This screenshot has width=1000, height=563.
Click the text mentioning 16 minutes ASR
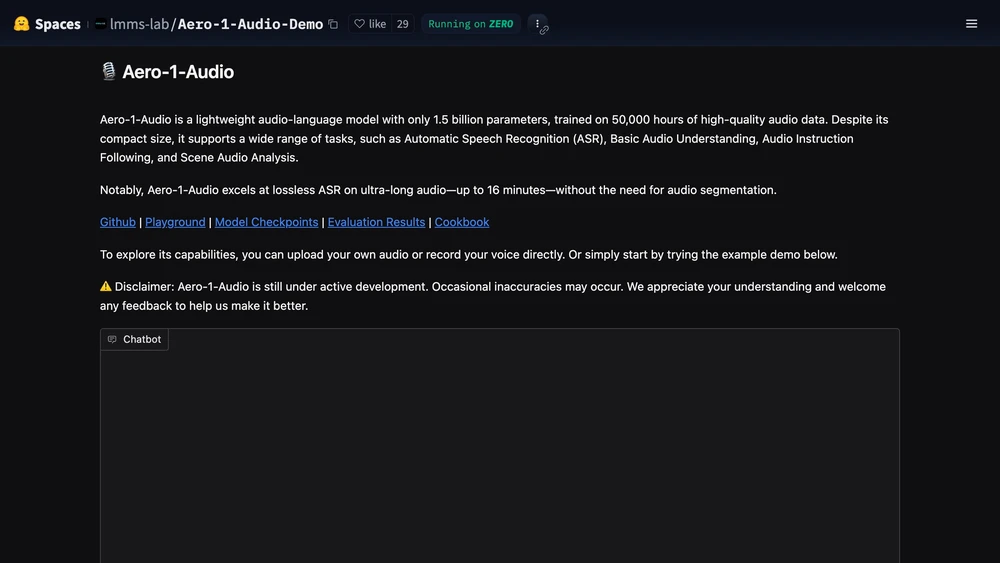pyautogui.click(x=438, y=190)
